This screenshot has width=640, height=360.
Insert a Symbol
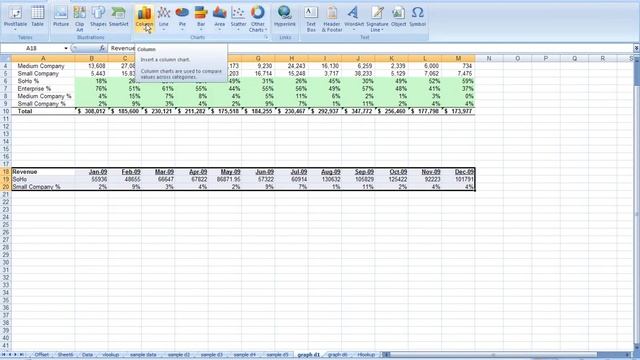pyautogui.click(x=417, y=18)
